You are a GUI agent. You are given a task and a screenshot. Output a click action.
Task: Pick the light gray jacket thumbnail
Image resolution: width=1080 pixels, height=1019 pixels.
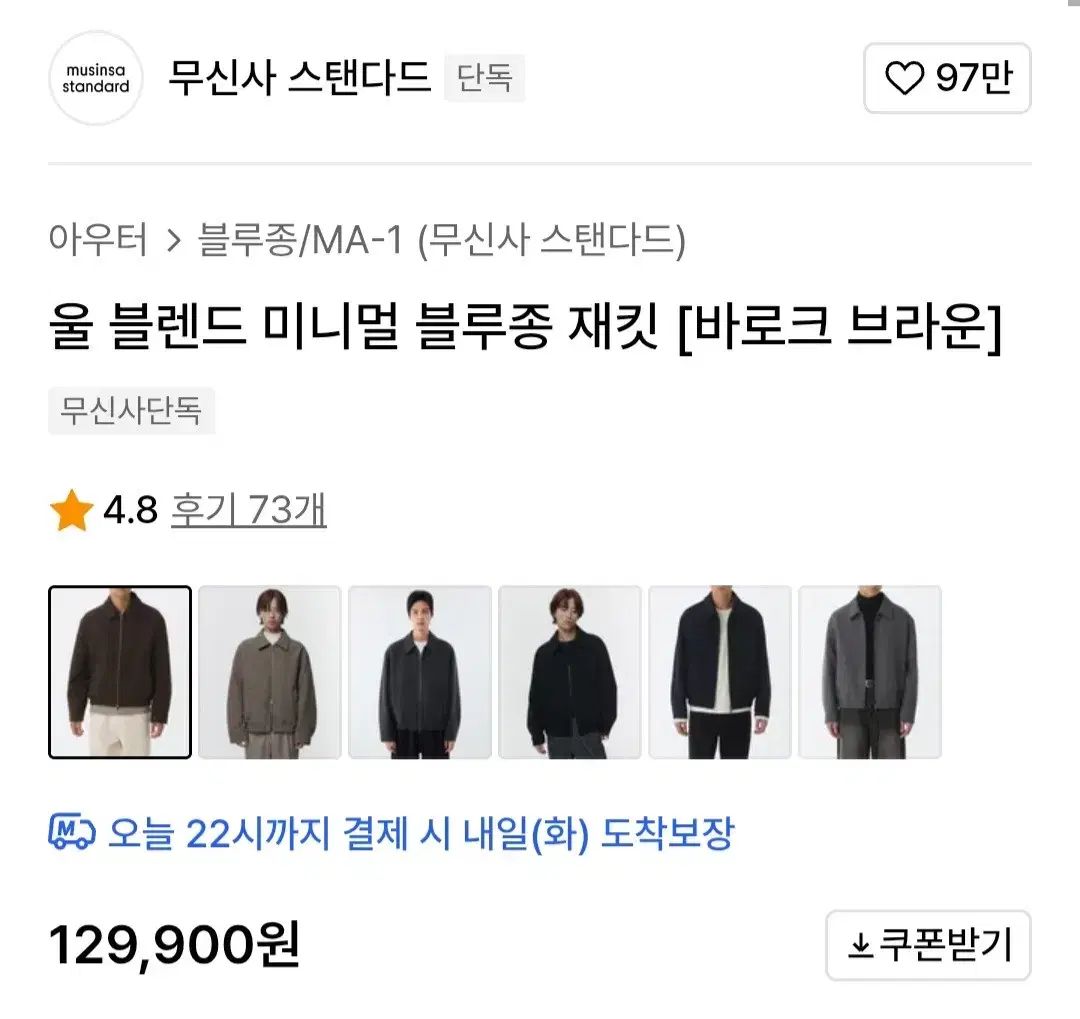(870, 672)
